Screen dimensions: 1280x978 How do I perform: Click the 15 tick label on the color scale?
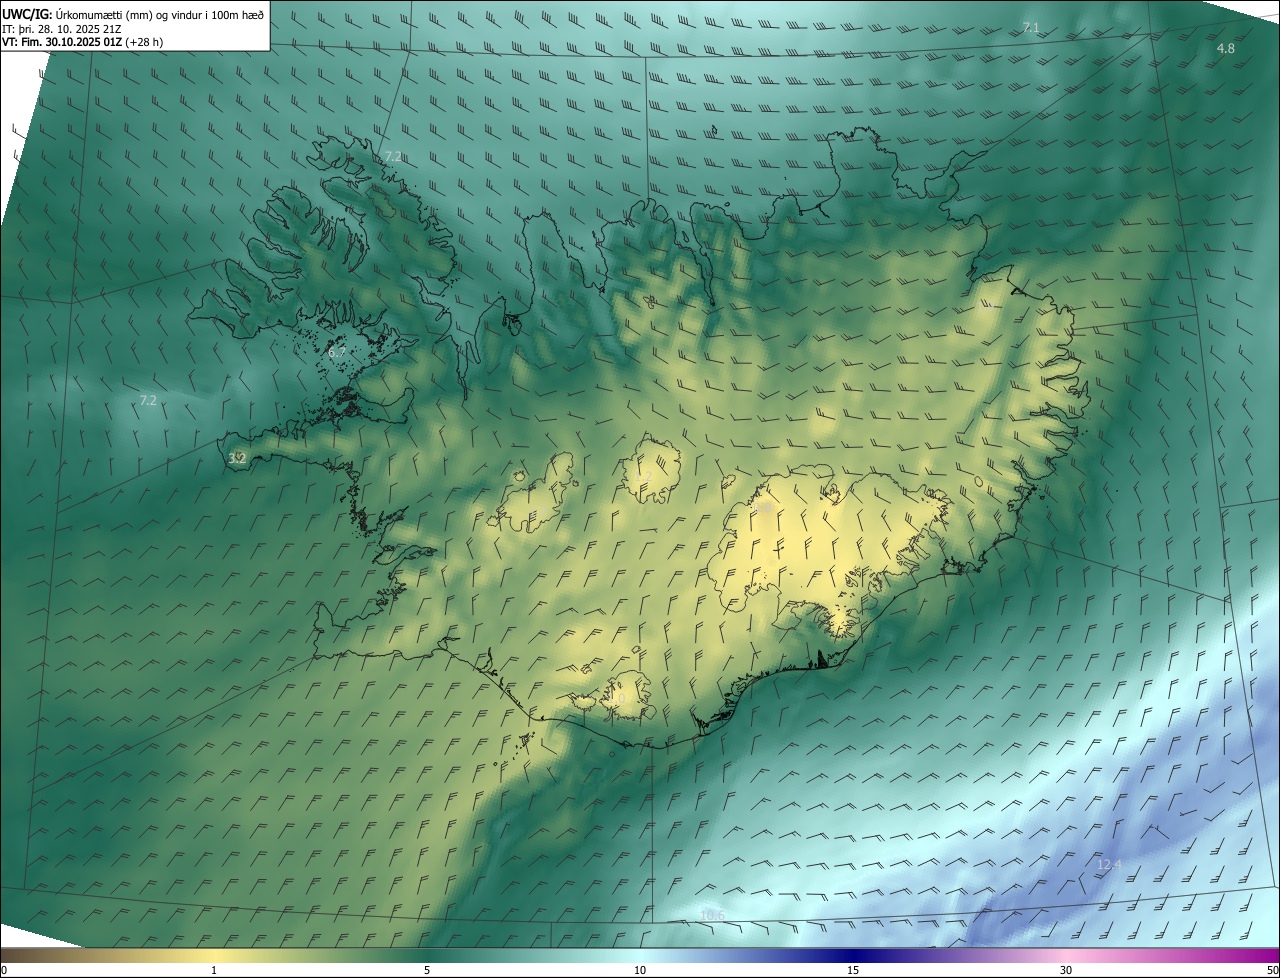(x=853, y=970)
